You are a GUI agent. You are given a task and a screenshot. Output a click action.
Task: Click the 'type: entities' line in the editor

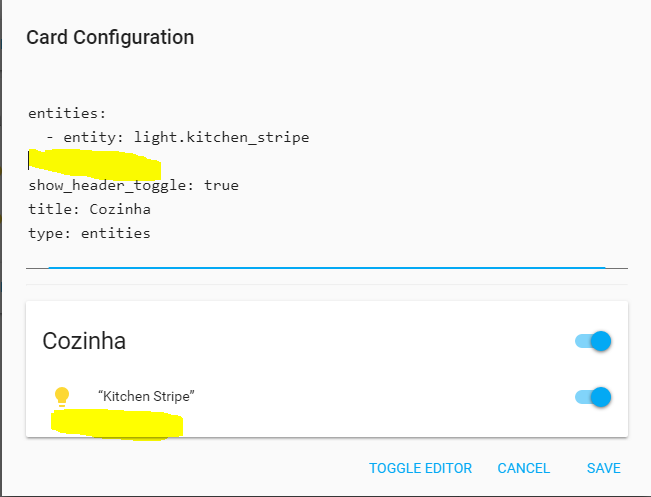[89, 233]
